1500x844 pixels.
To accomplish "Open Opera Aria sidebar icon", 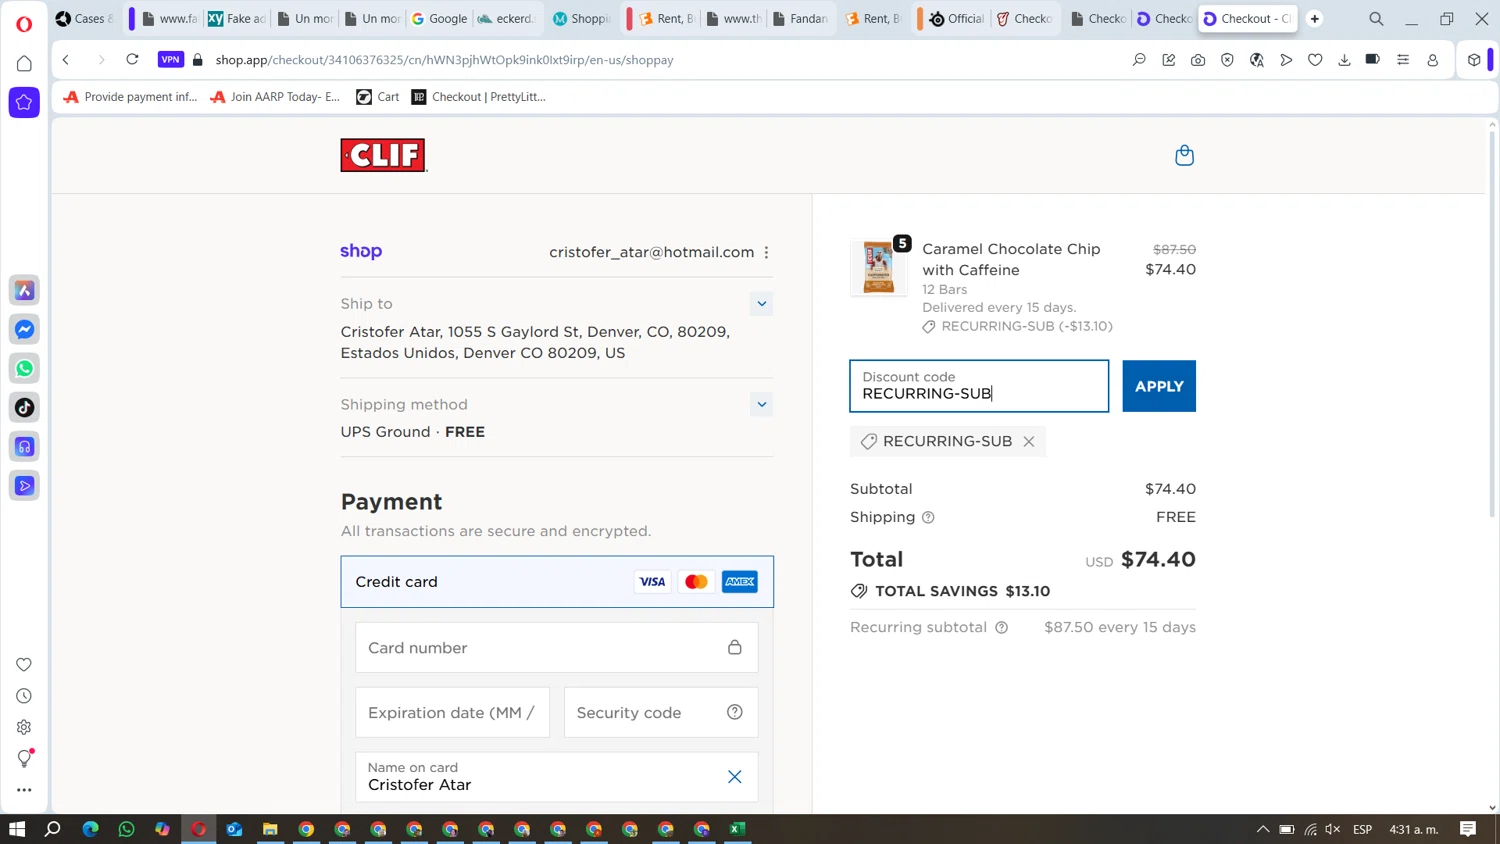I will 24,290.
